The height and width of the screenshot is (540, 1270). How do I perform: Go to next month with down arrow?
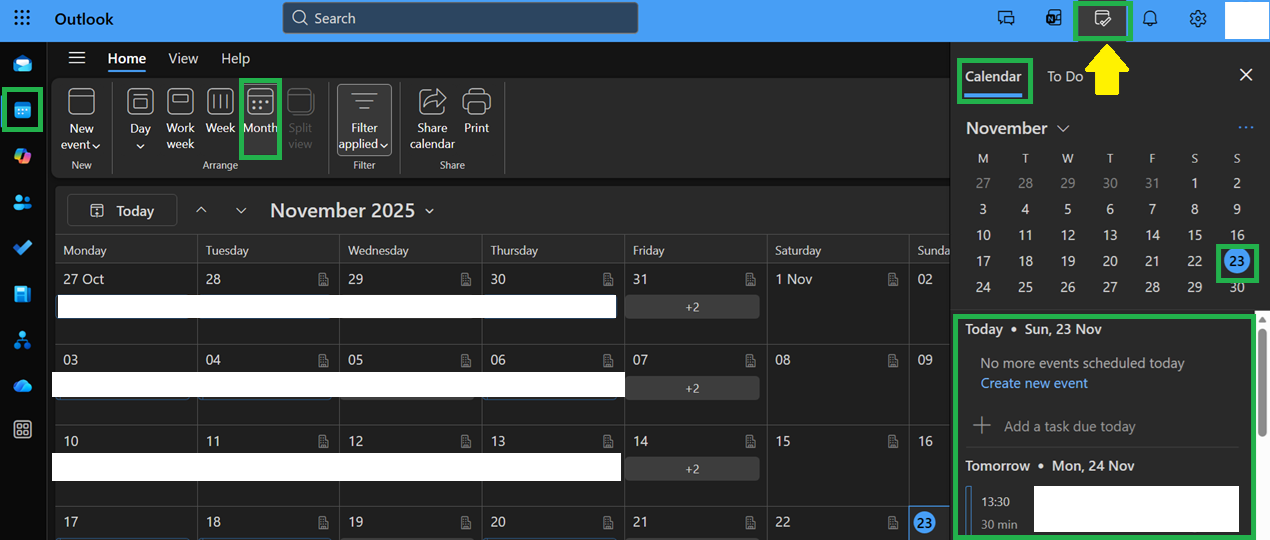coord(241,210)
